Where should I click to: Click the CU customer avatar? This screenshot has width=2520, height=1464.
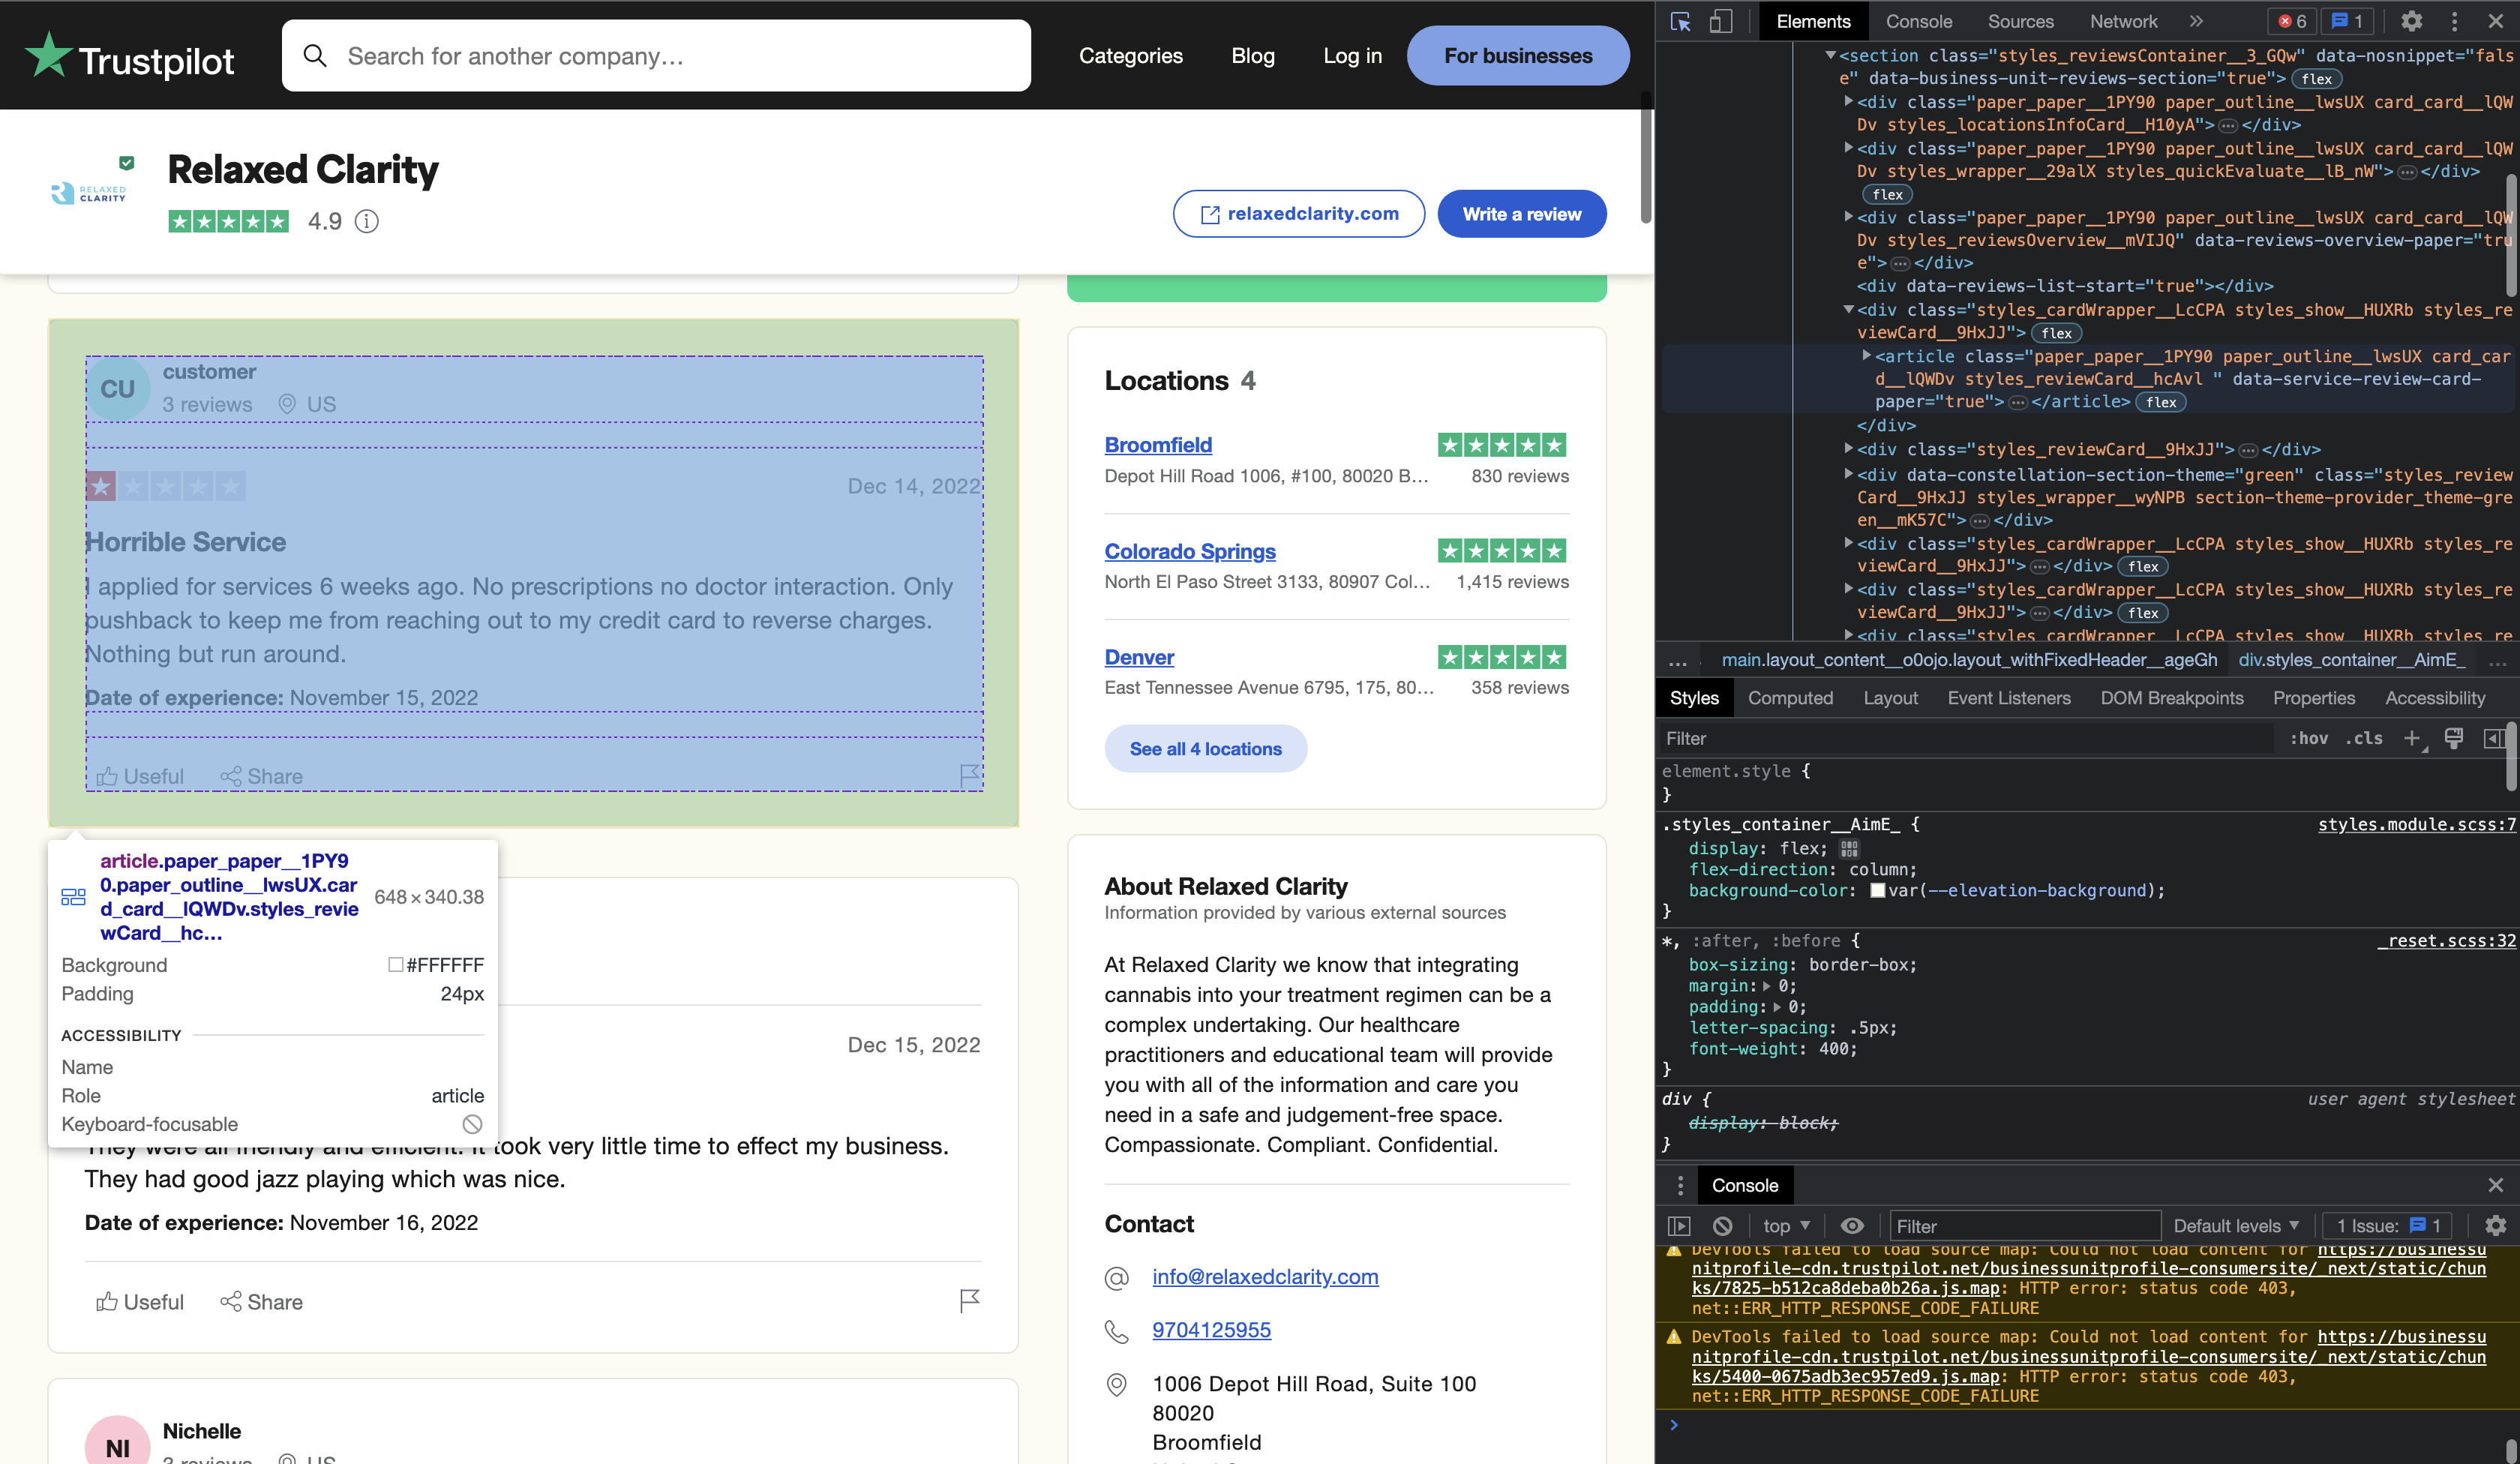coord(117,388)
